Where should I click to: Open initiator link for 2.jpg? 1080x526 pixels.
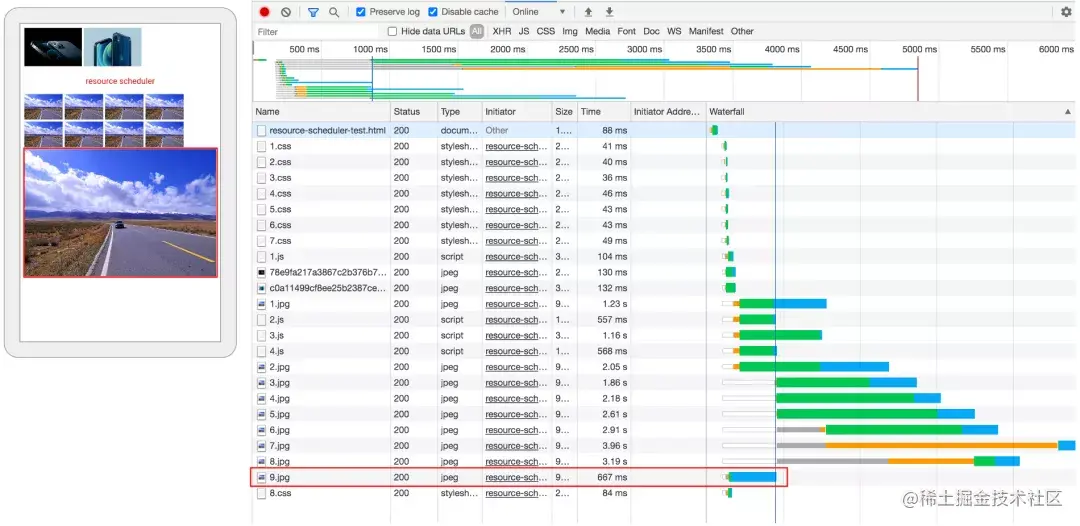517,368
